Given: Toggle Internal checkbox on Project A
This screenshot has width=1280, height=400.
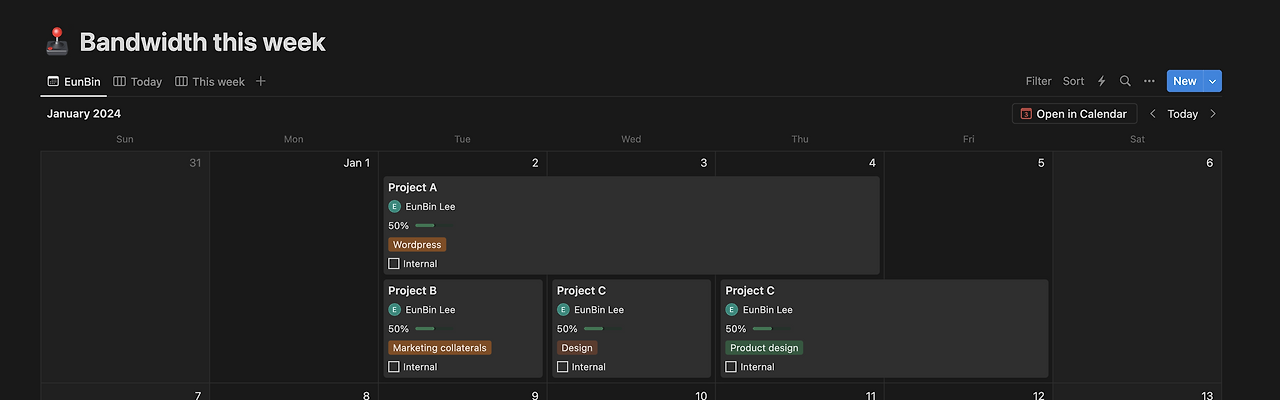Looking at the screenshot, I should (394, 264).
